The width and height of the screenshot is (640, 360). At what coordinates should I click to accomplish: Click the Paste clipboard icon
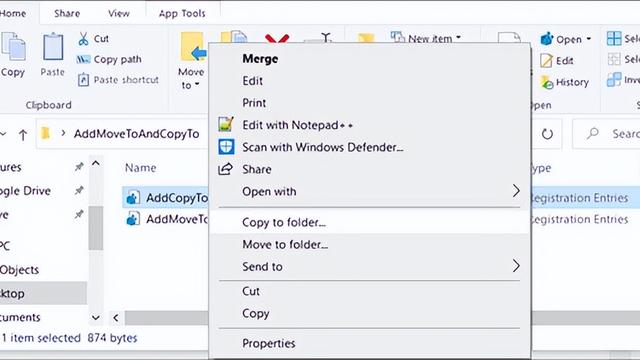[53, 47]
